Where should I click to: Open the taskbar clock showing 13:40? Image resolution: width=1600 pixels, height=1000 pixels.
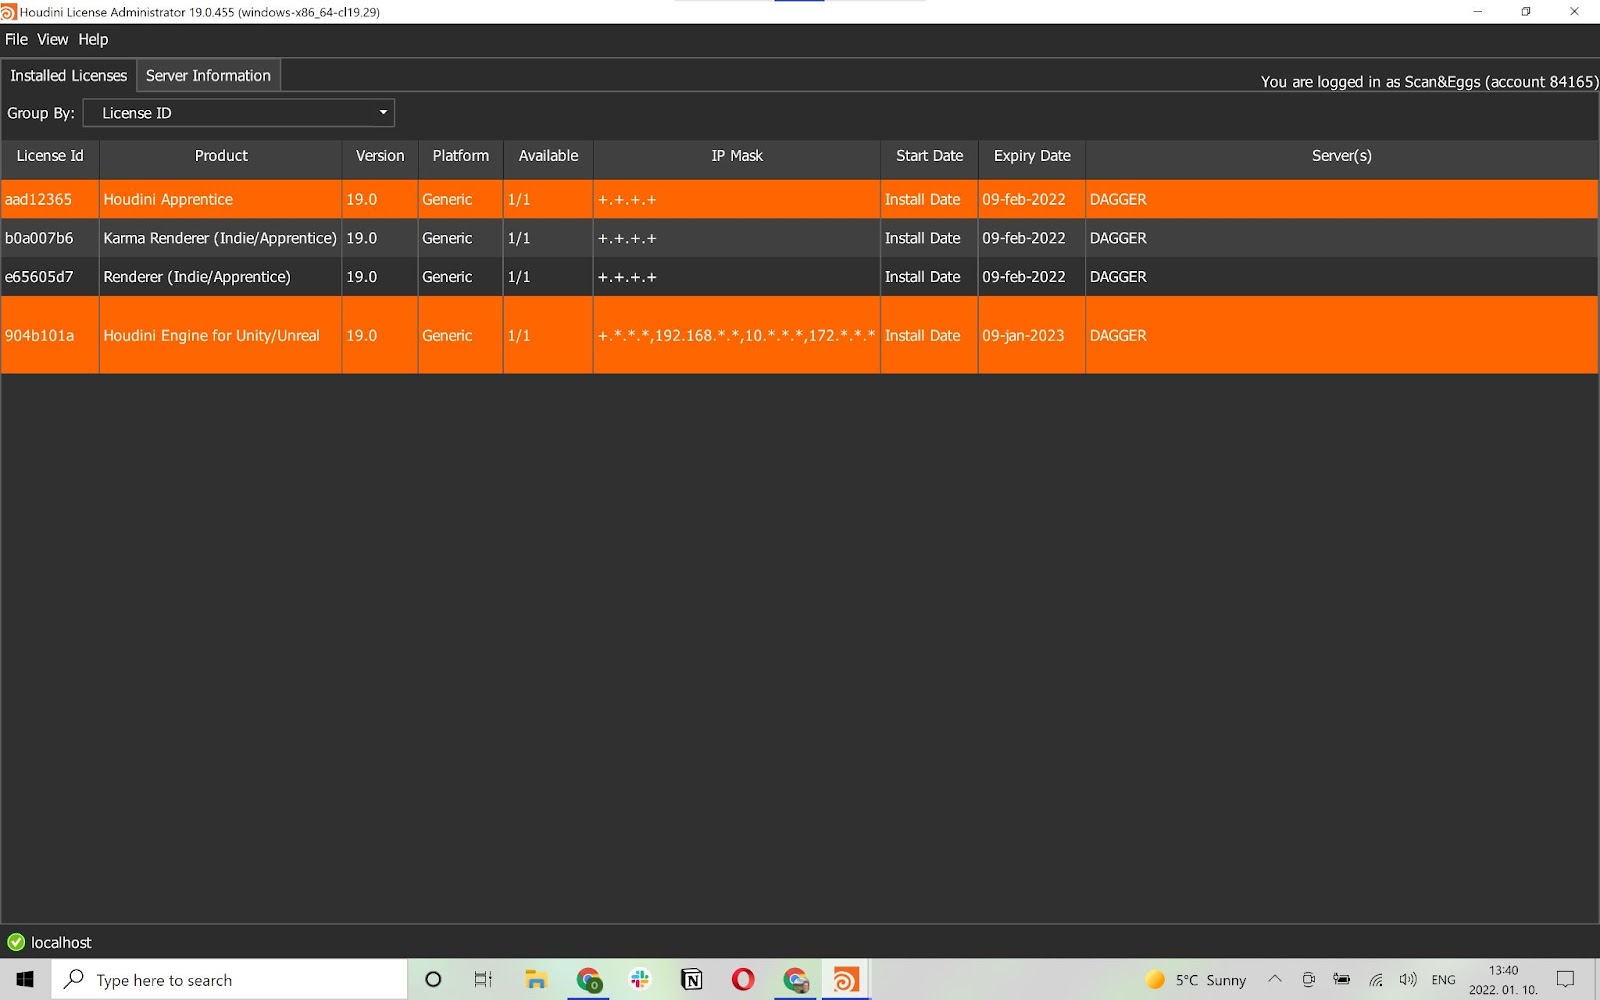point(1503,980)
